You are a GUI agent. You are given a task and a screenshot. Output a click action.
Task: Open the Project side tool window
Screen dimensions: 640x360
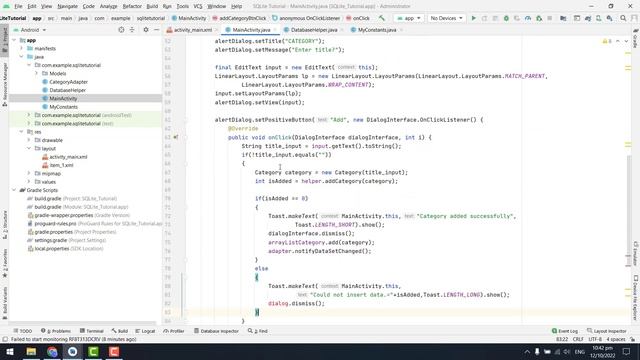(5, 40)
